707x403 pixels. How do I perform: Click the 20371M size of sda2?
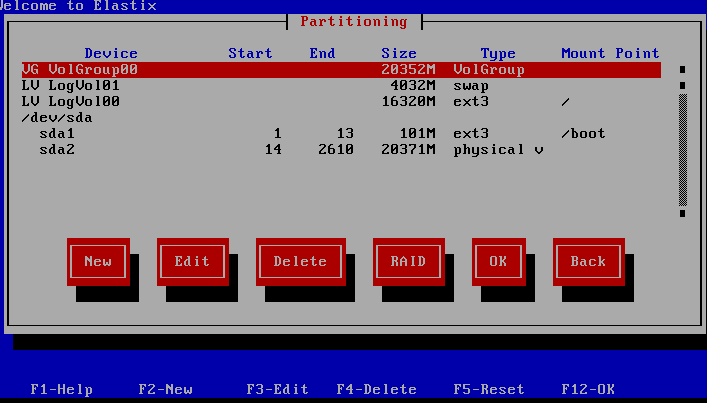(409, 150)
